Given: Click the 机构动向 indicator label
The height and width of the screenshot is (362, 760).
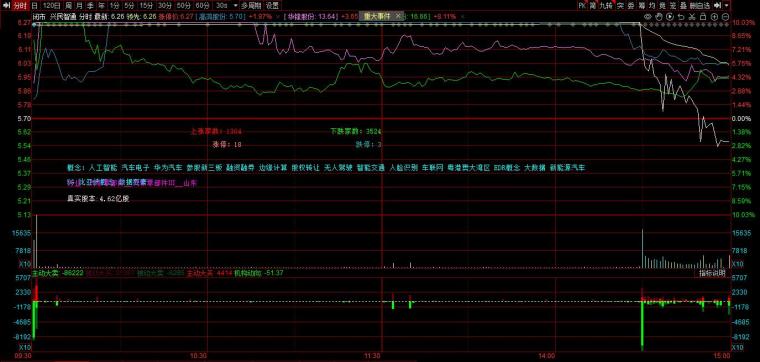Looking at the screenshot, I should tap(259, 273).
